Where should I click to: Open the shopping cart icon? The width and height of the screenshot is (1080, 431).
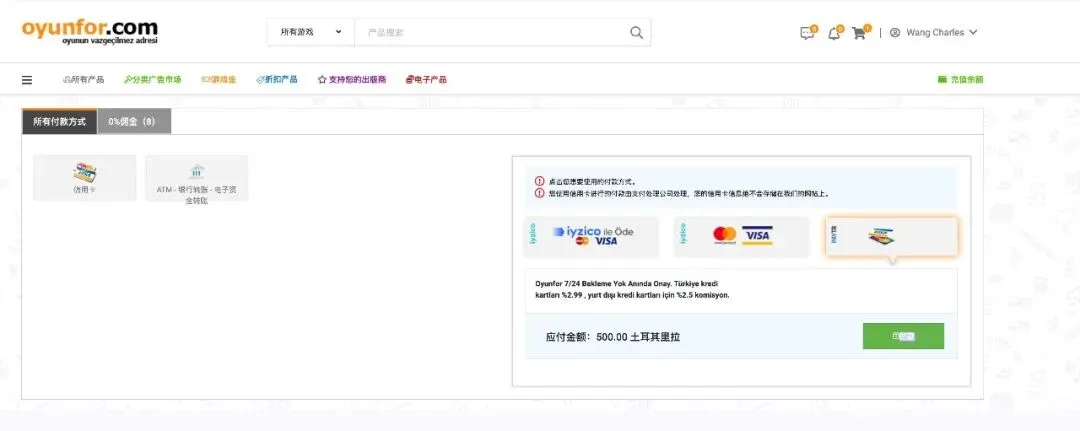(860, 32)
